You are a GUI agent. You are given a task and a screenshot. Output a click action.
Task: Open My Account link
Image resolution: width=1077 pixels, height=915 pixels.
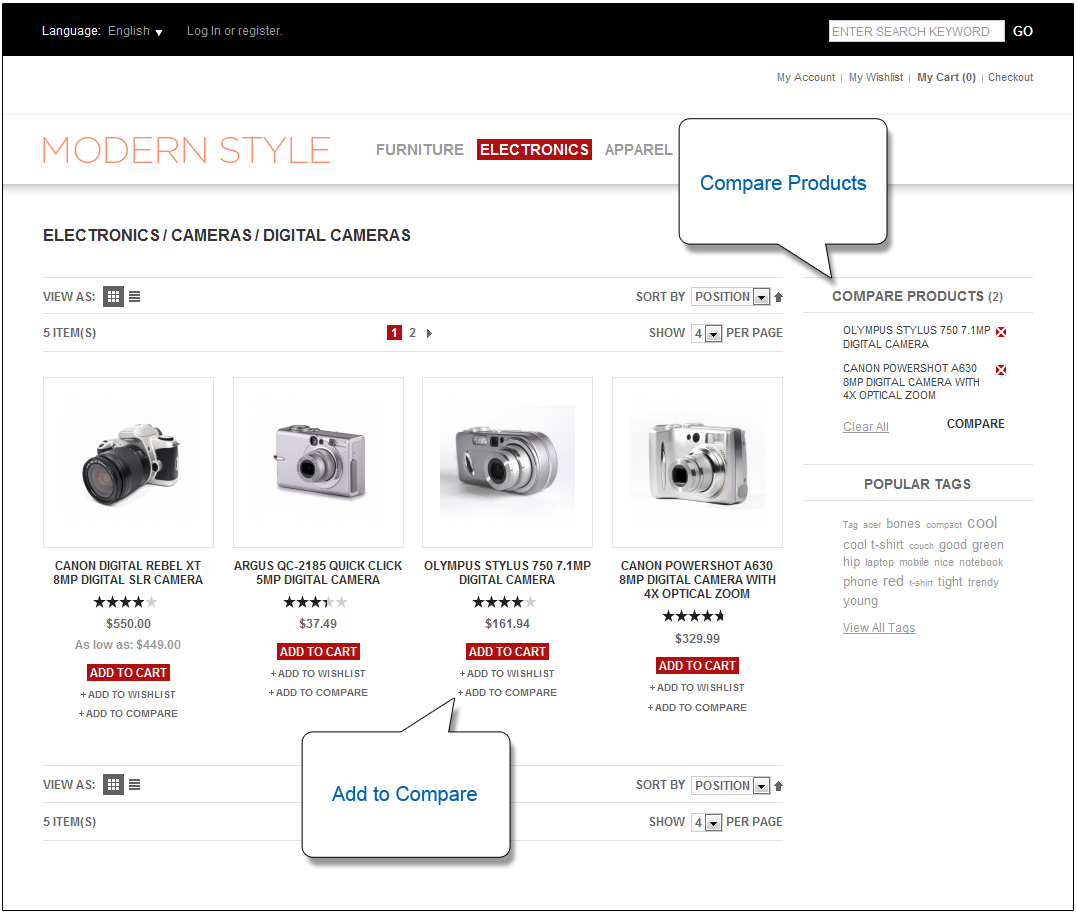806,78
